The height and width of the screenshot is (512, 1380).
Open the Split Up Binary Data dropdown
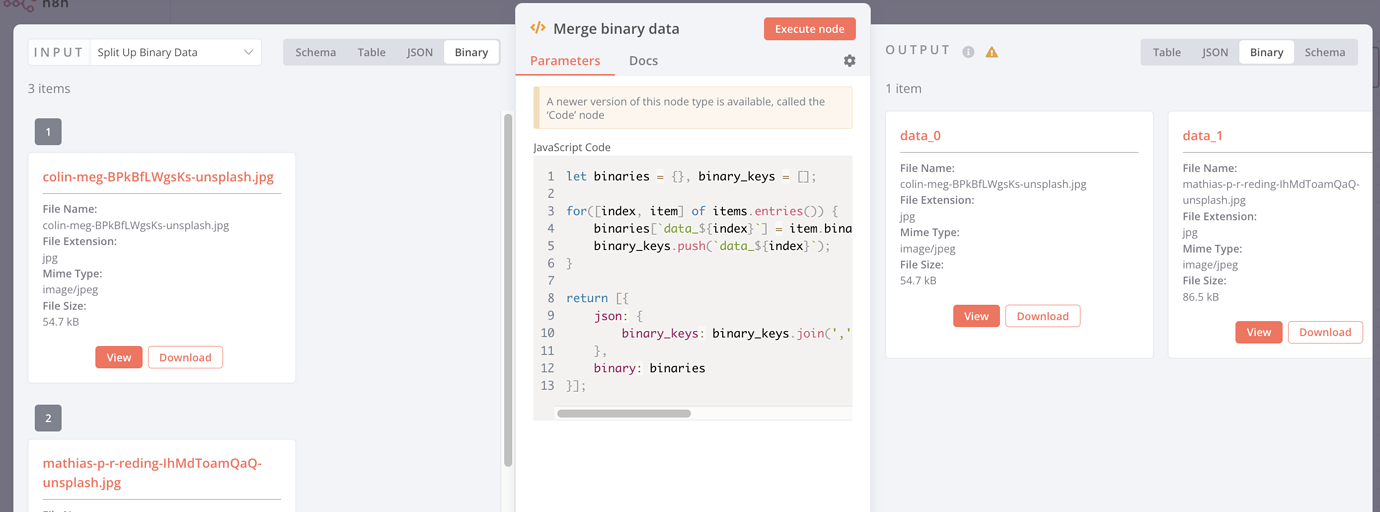click(x=175, y=52)
